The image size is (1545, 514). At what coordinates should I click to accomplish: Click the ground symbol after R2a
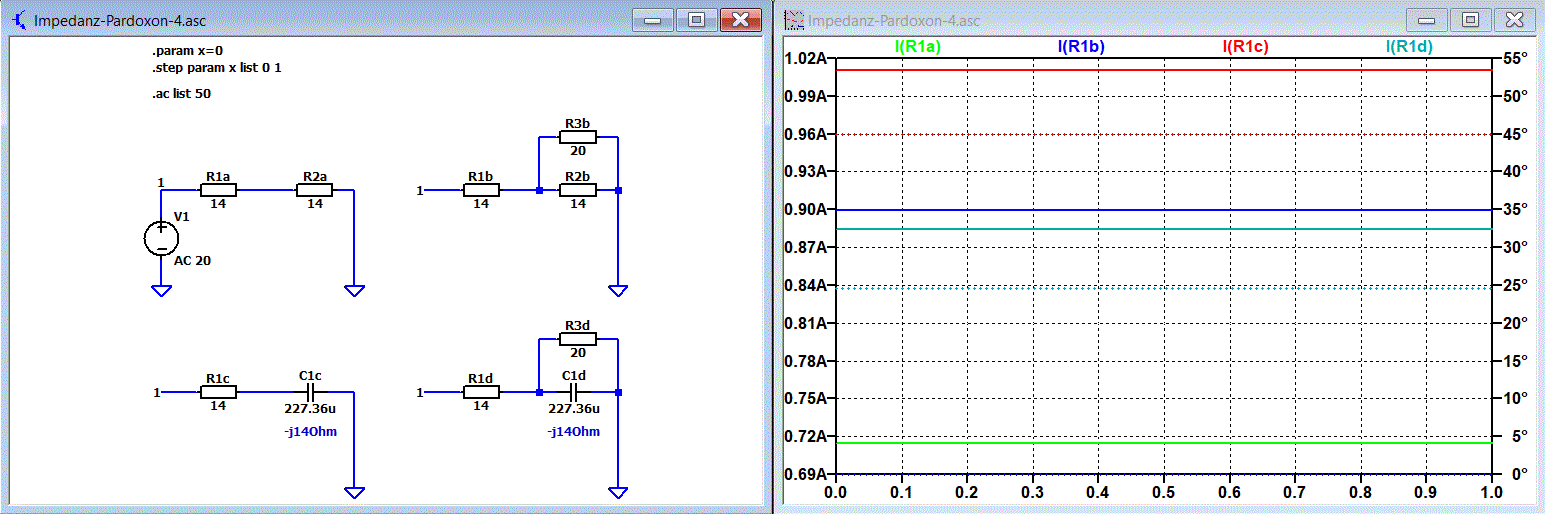(354, 291)
